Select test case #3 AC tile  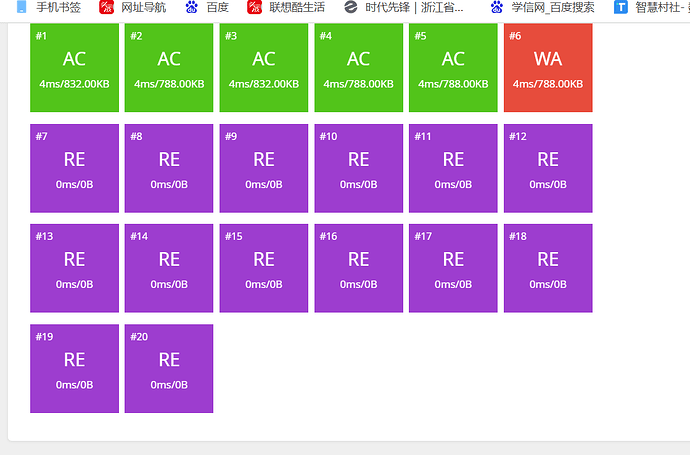click(264, 68)
